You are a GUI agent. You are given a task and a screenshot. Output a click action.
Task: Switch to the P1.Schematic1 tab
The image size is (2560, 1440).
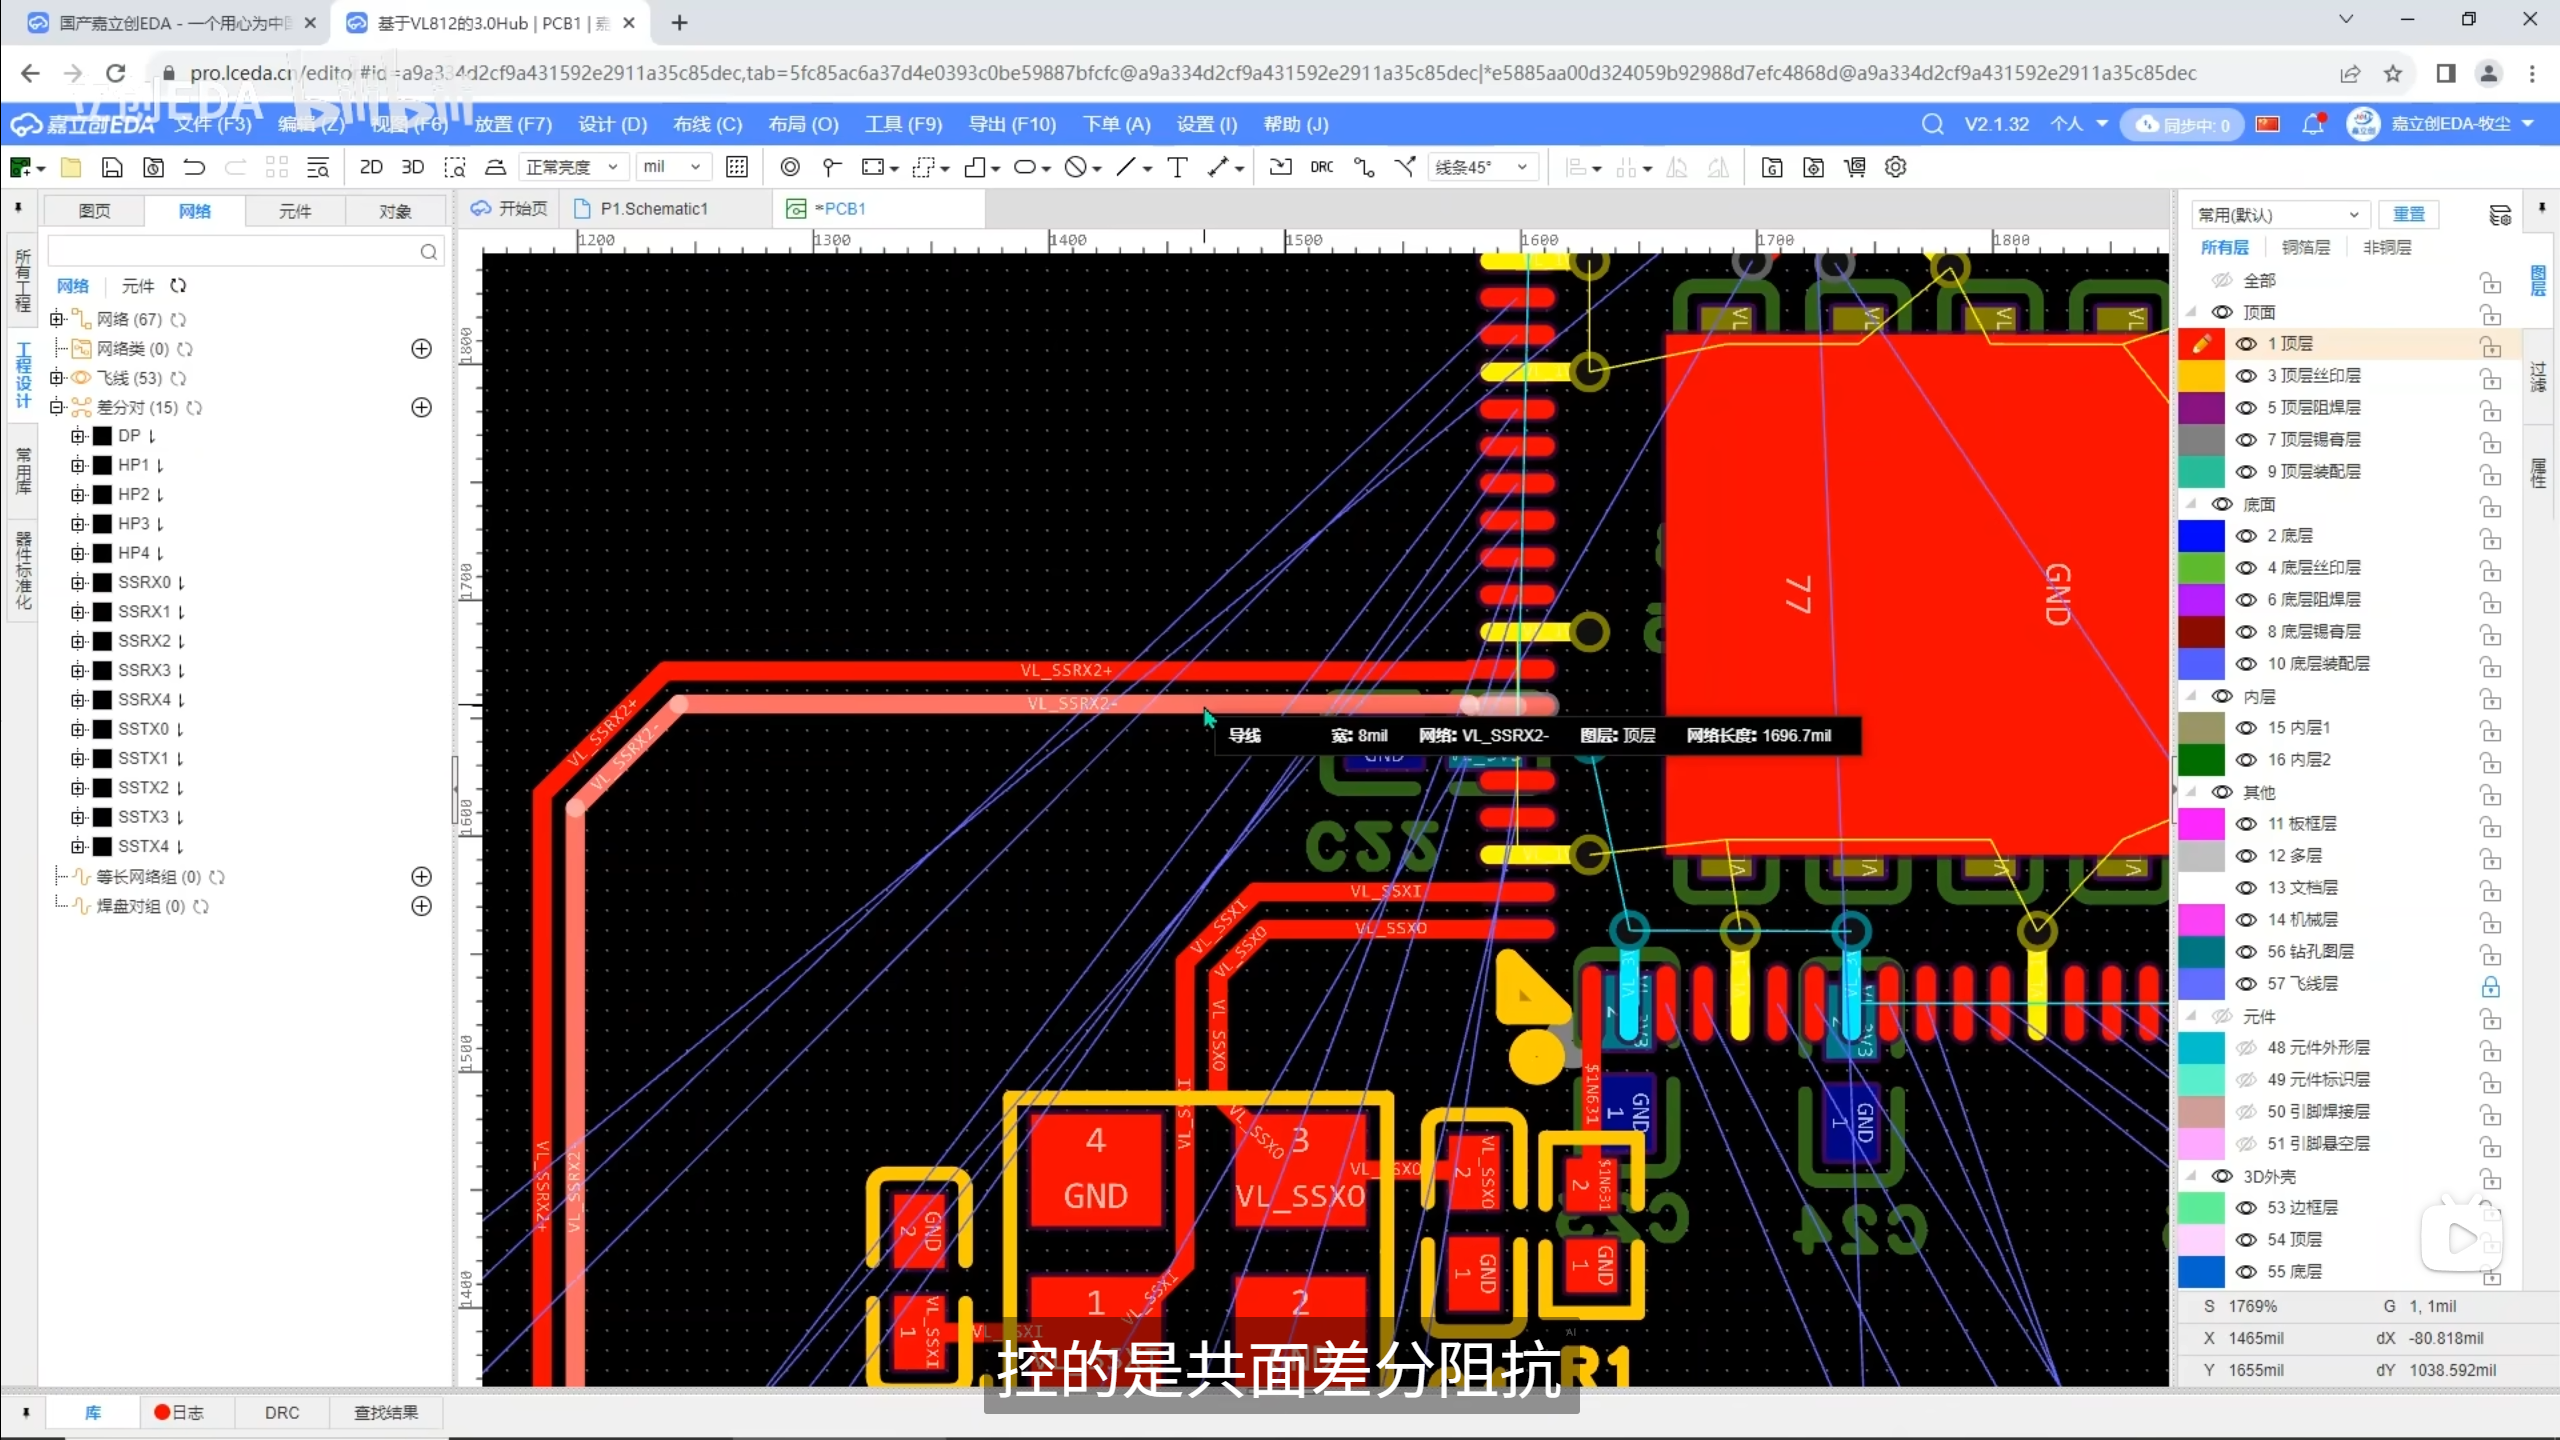coord(653,209)
